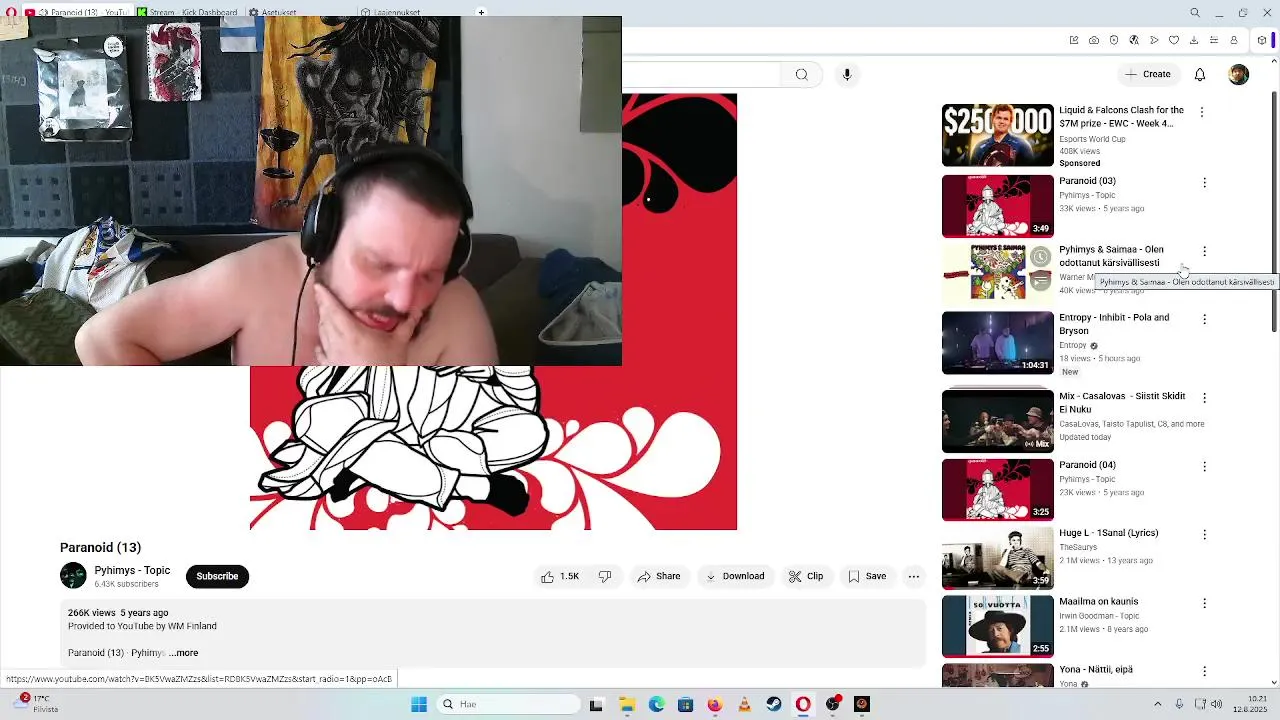Open more options for Maailma on kaunis

(x=1204, y=603)
